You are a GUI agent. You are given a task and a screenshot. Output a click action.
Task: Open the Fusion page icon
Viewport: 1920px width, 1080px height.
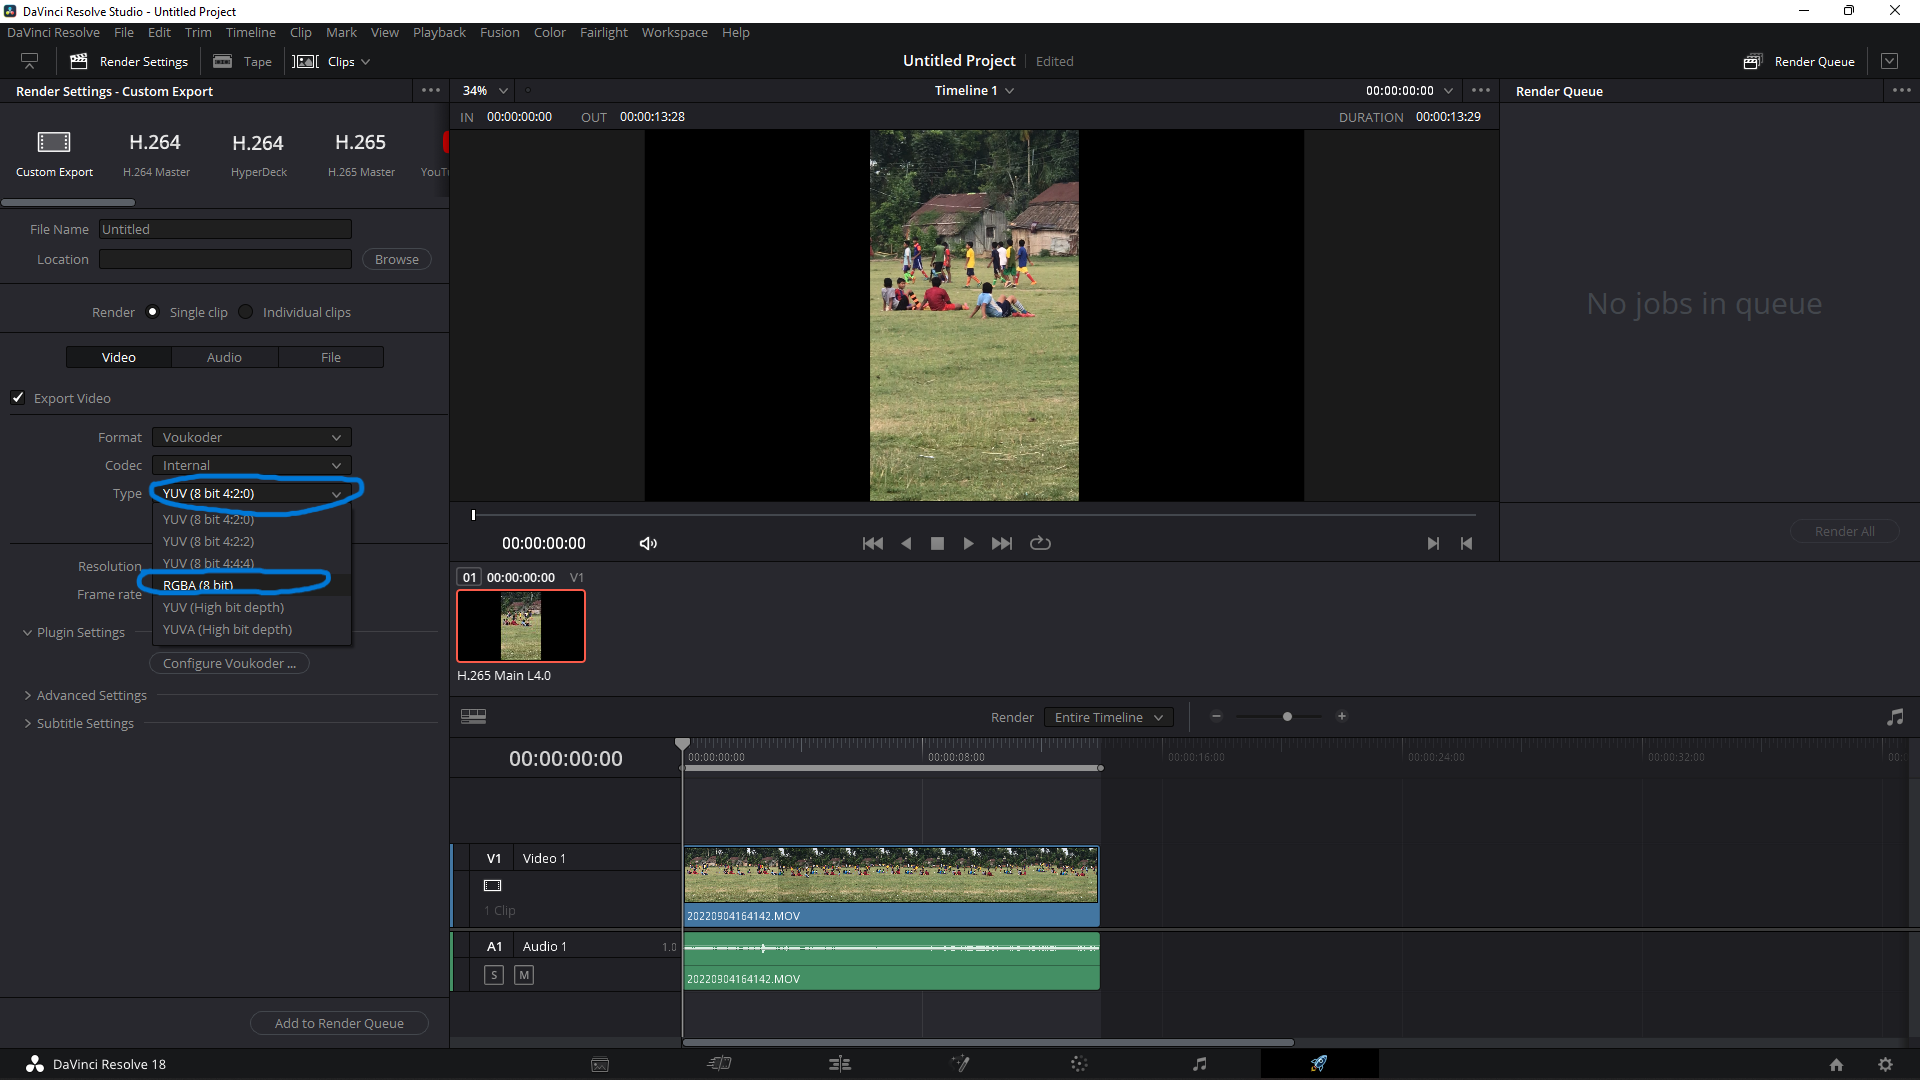960,1064
